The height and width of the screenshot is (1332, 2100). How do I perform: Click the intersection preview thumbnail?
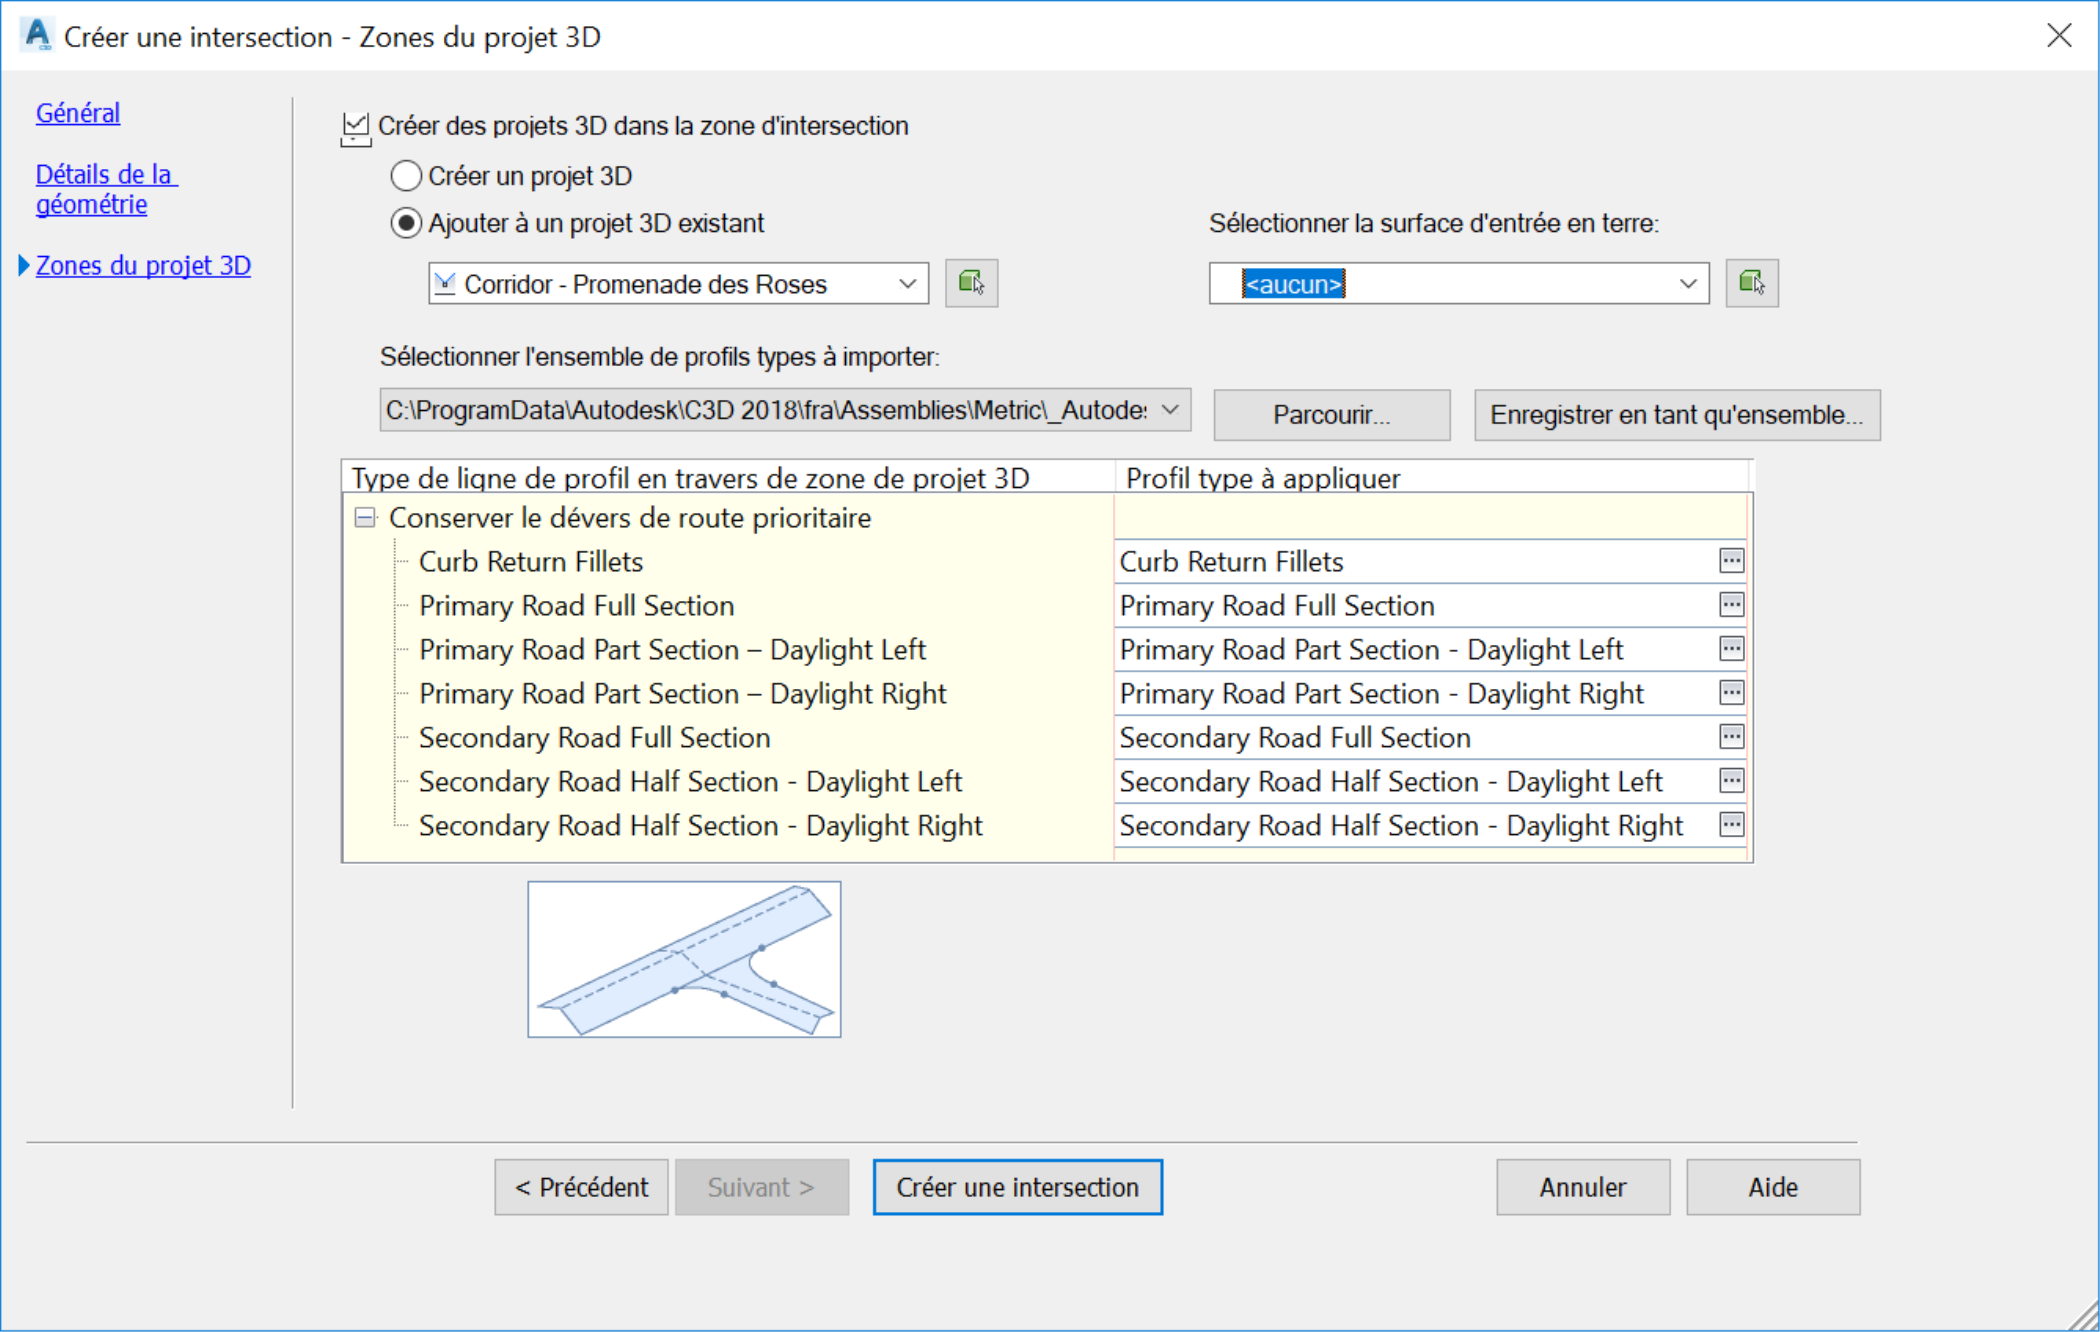coord(684,959)
